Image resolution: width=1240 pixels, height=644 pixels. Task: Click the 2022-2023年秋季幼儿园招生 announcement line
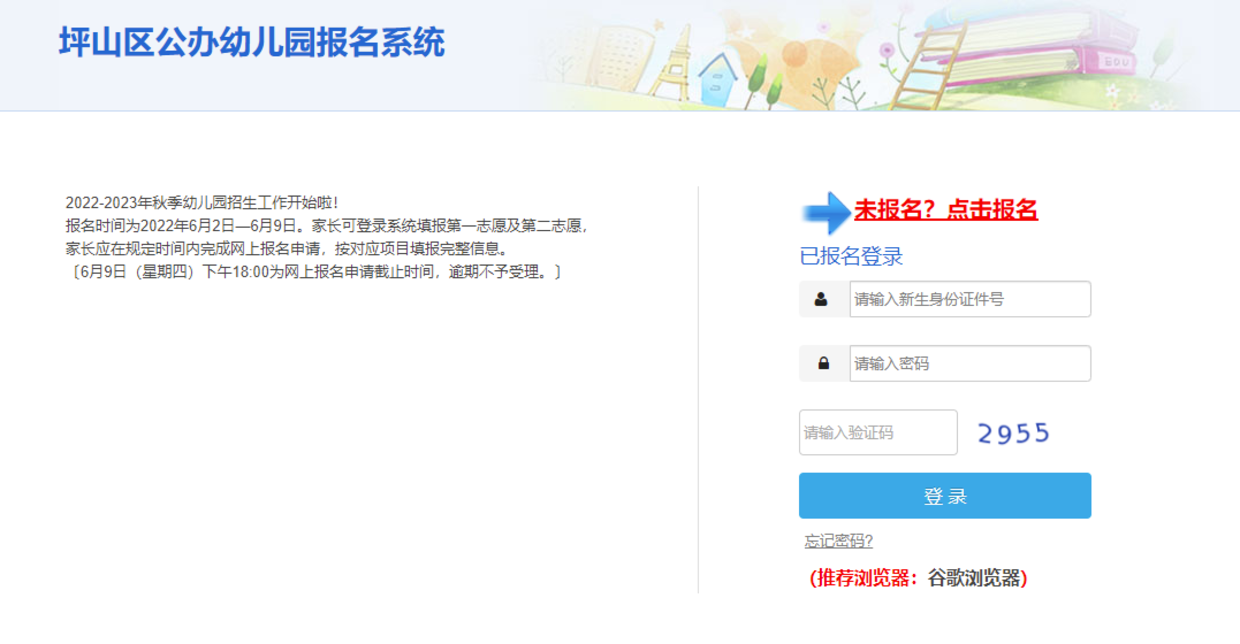coord(202,203)
